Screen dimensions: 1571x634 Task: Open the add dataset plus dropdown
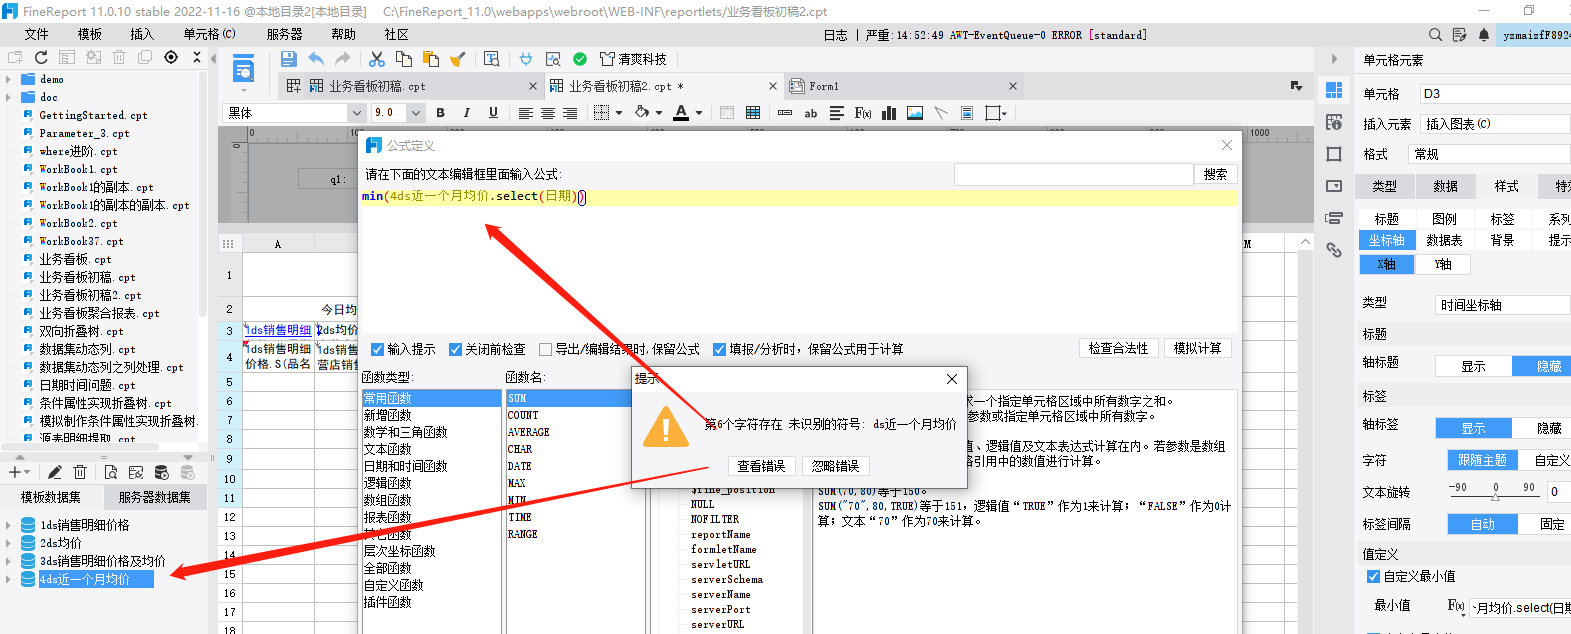(x=19, y=472)
